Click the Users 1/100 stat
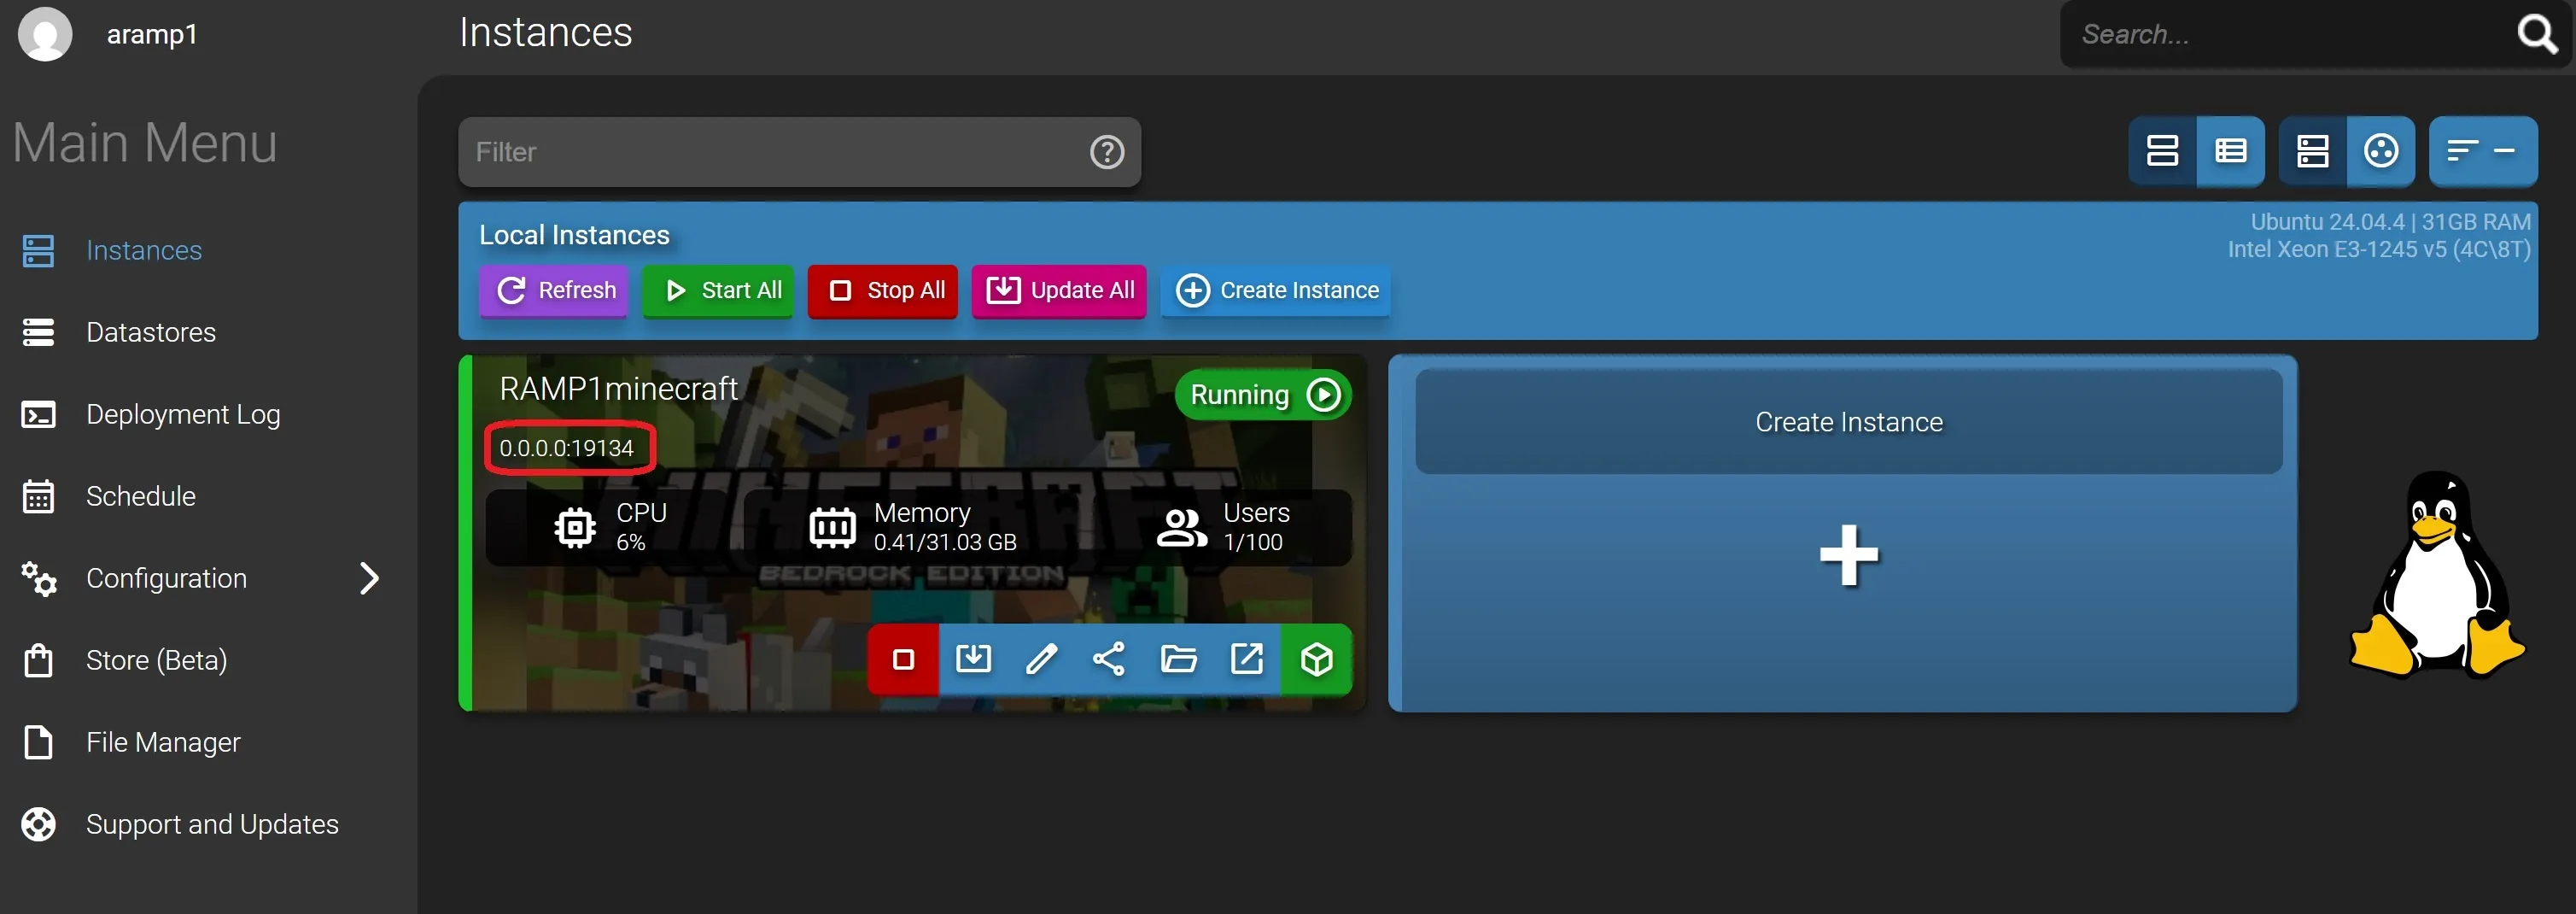The height and width of the screenshot is (914, 2576). pos(1223,527)
